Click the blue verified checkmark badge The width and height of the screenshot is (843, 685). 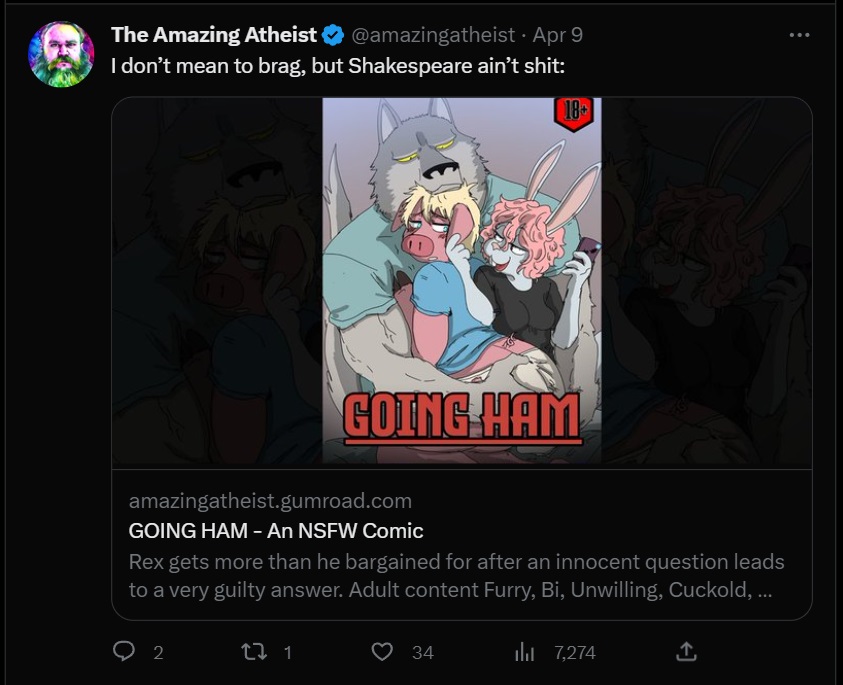tap(333, 35)
